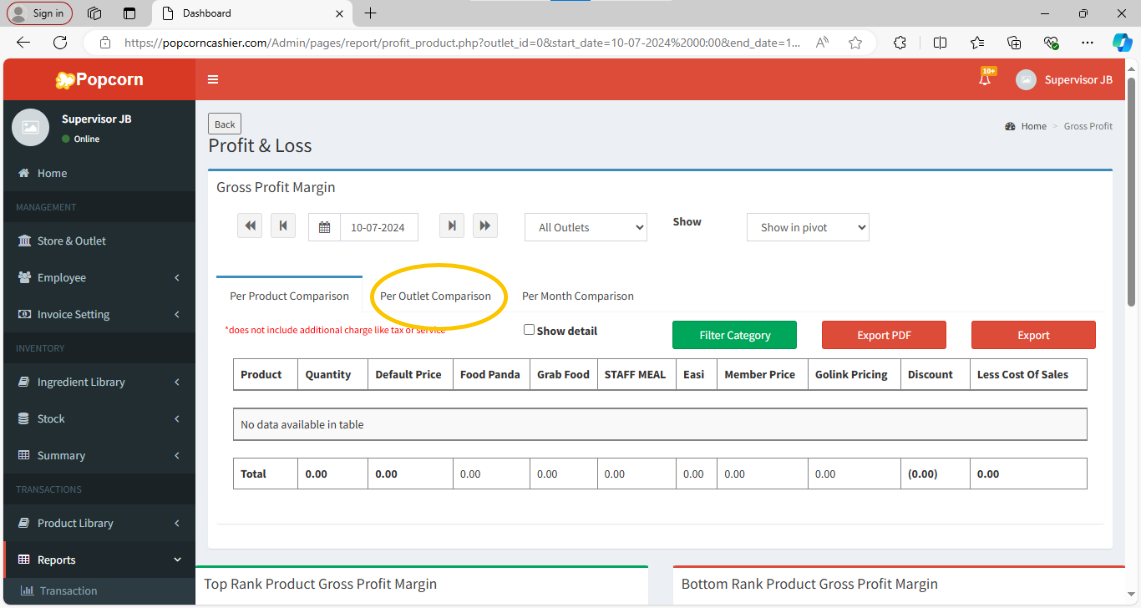Screen dimensions: 1141x608
Task: Follow the Home breadcrumb link
Action: 1033,126
